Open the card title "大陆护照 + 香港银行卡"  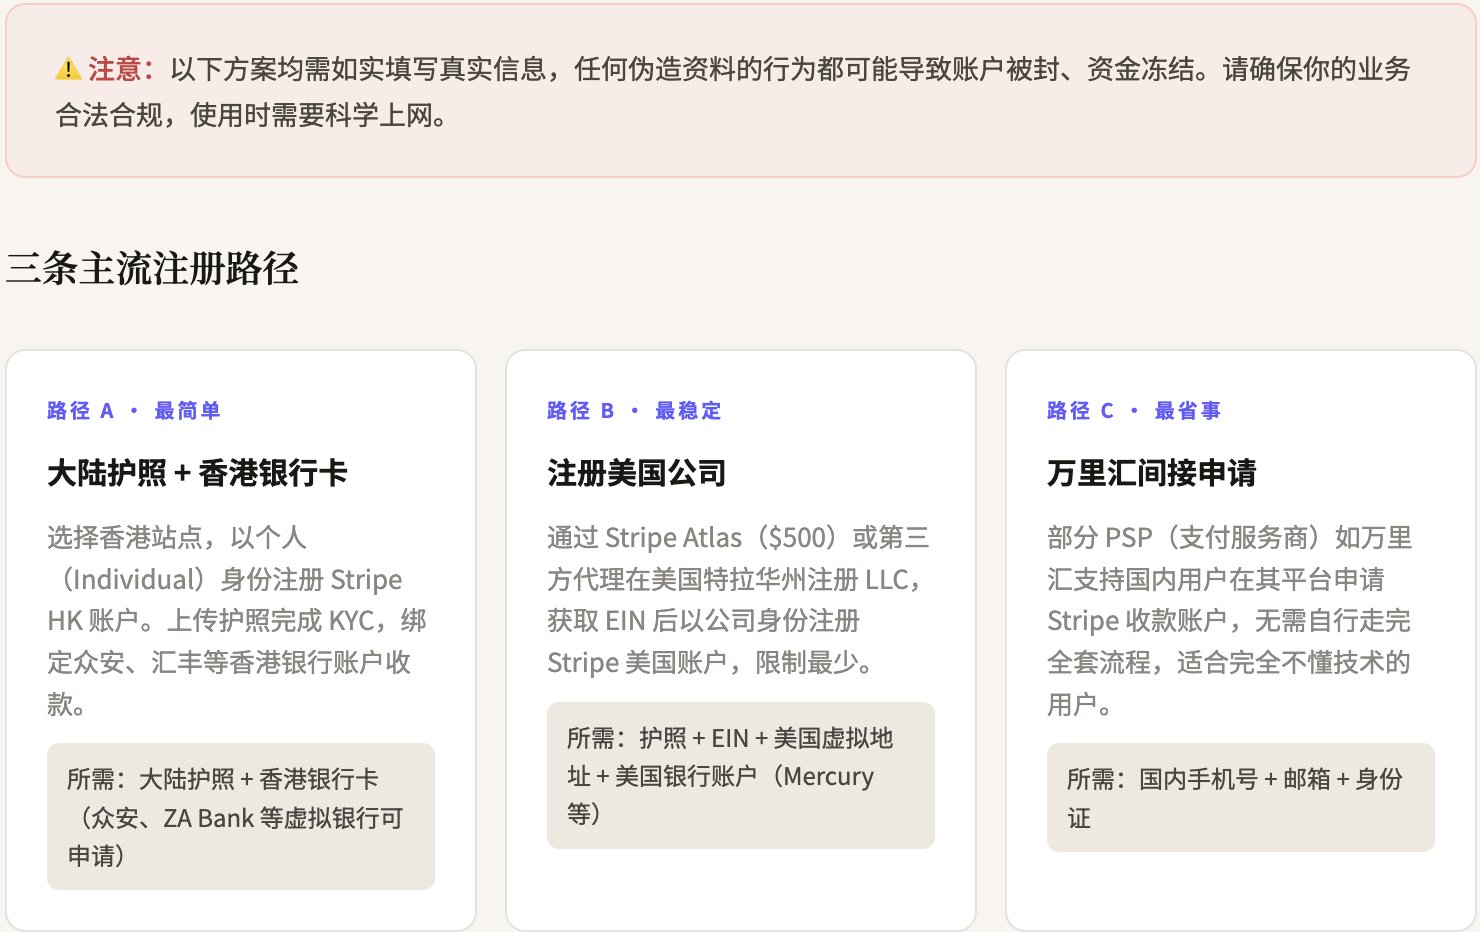[197, 473]
